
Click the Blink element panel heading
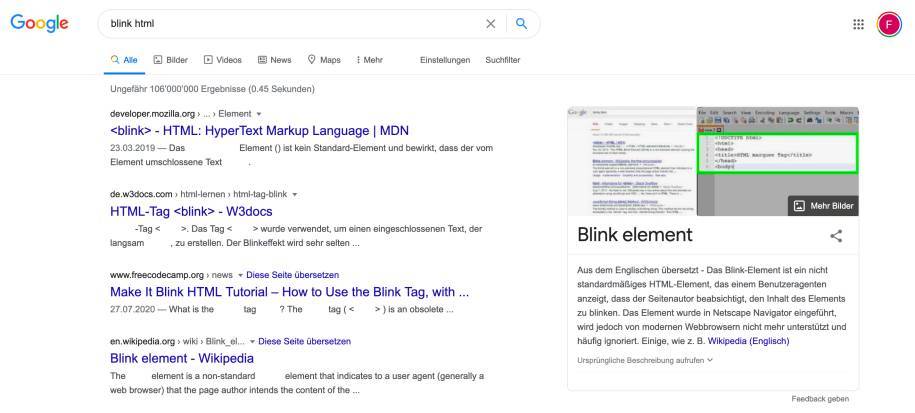point(634,234)
